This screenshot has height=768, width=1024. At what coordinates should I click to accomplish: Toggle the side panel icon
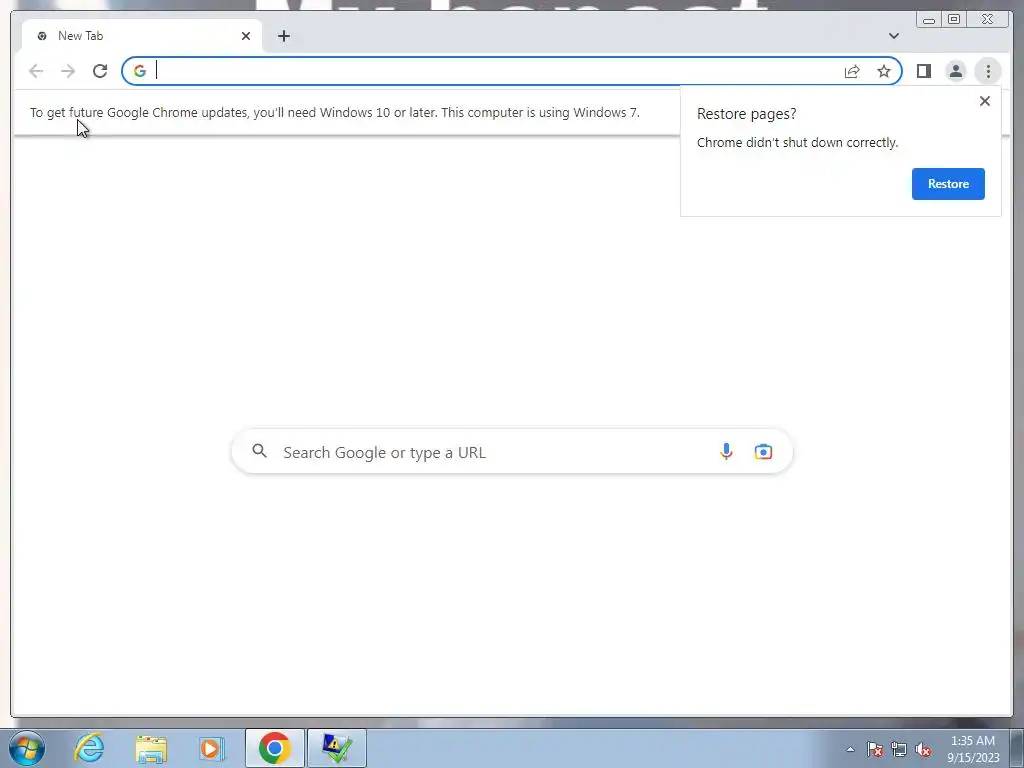(x=923, y=71)
